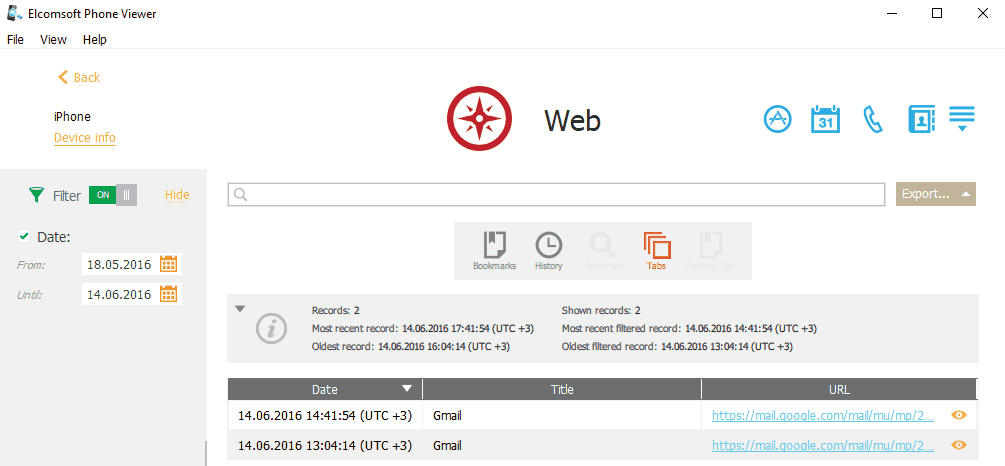This screenshot has height=466, width=1005.
Task: Toggle the Filter ON switch
Action: point(112,195)
